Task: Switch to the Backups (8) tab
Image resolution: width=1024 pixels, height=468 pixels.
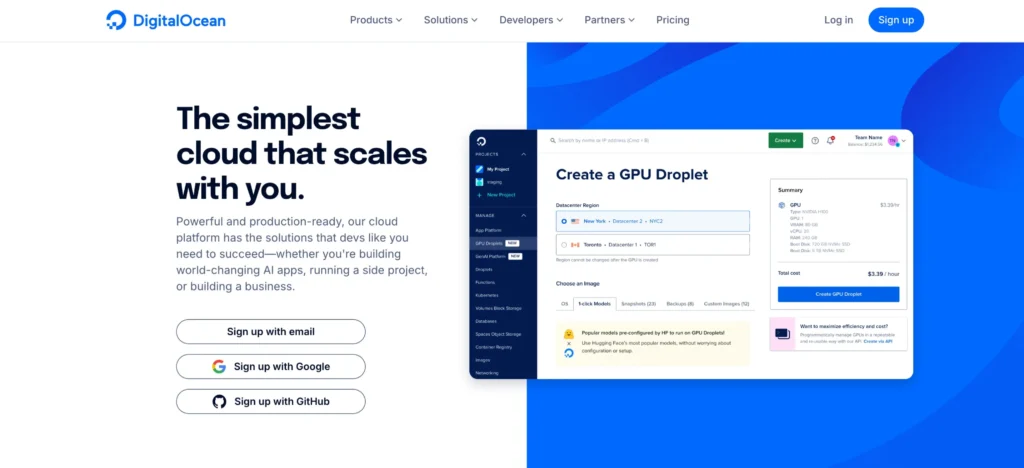Action: coord(680,304)
